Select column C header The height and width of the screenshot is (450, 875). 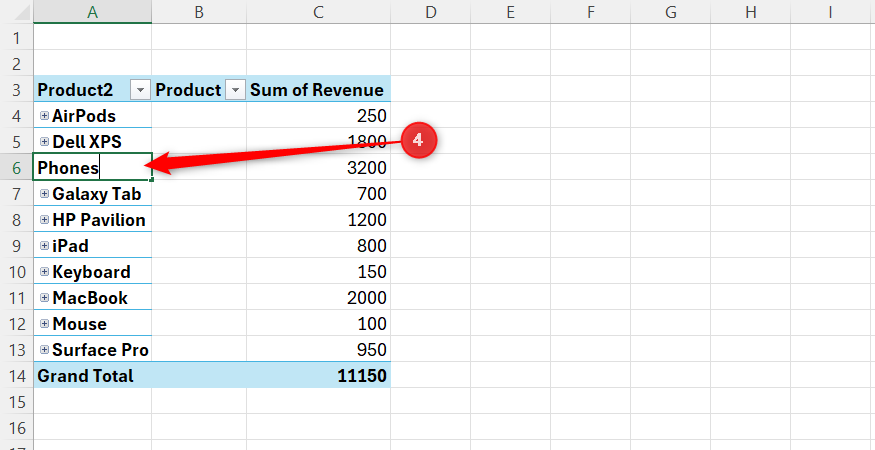(319, 12)
